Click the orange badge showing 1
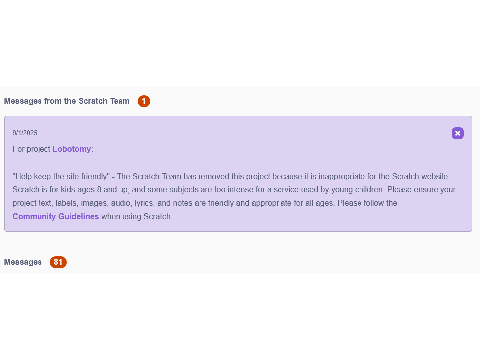The height and width of the screenshot is (360, 480). pos(144,101)
